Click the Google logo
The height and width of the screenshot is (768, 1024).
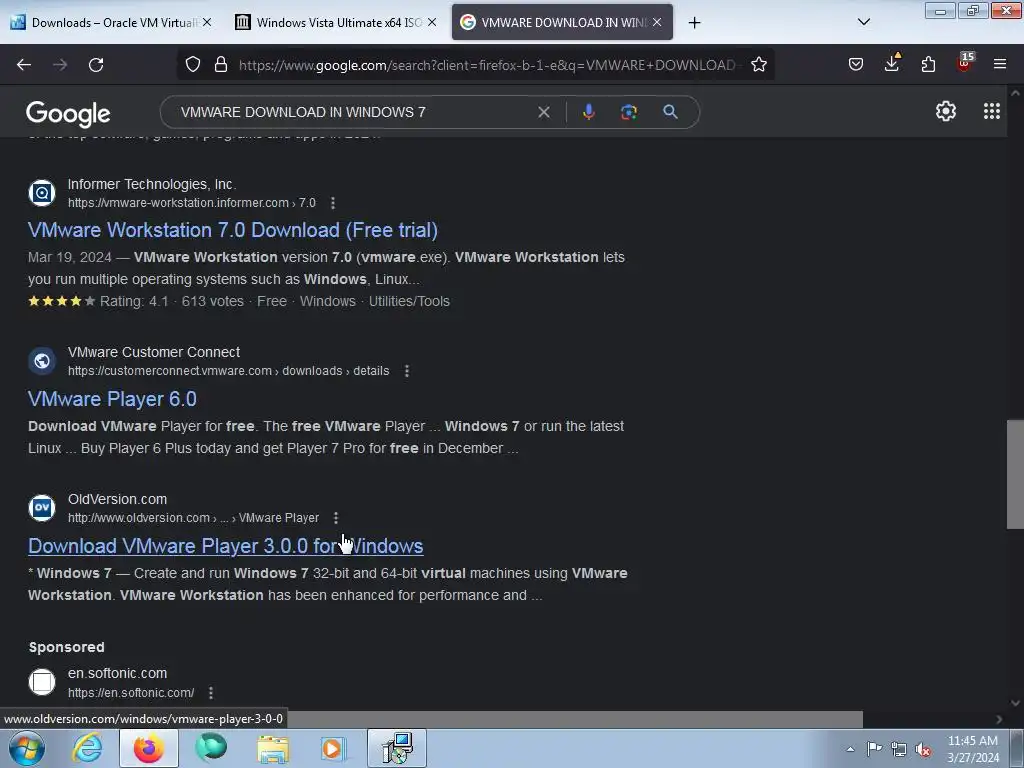click(68, 114)
